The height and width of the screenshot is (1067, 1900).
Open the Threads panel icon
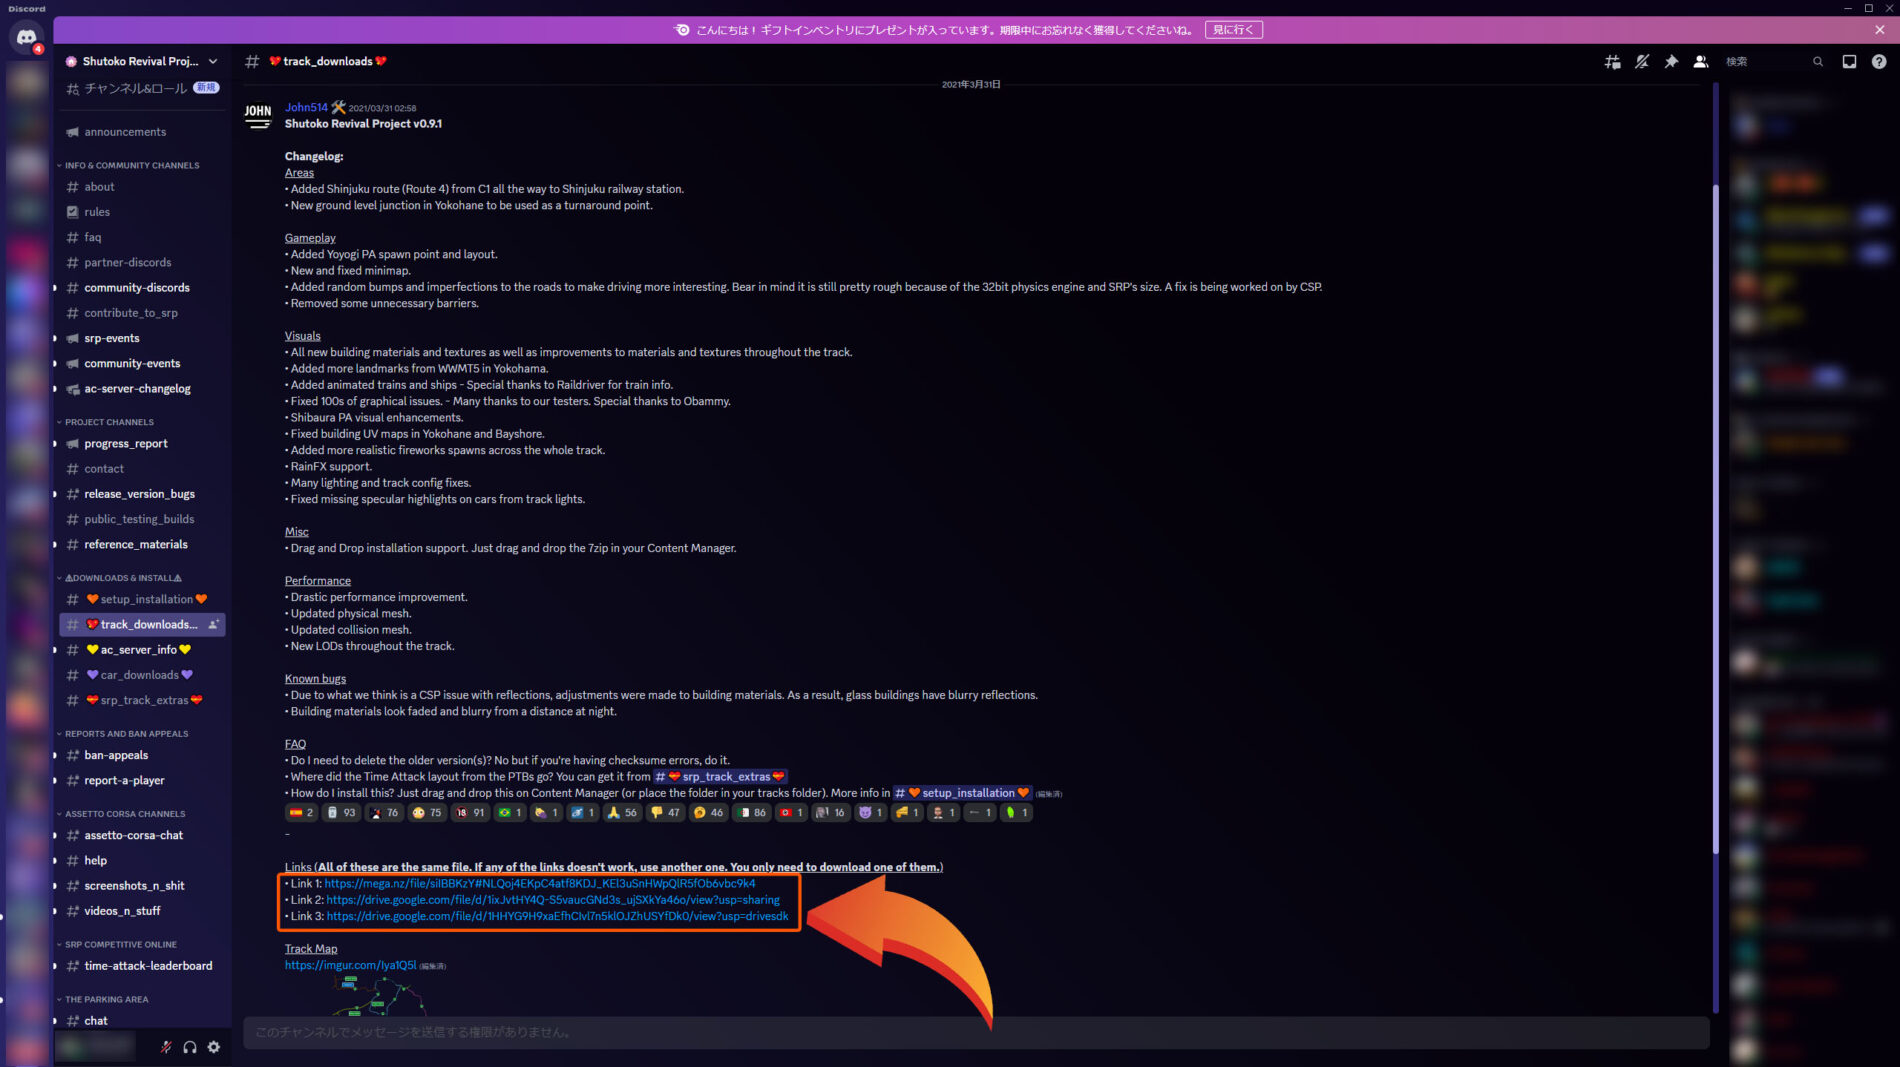click(1612, 62)
